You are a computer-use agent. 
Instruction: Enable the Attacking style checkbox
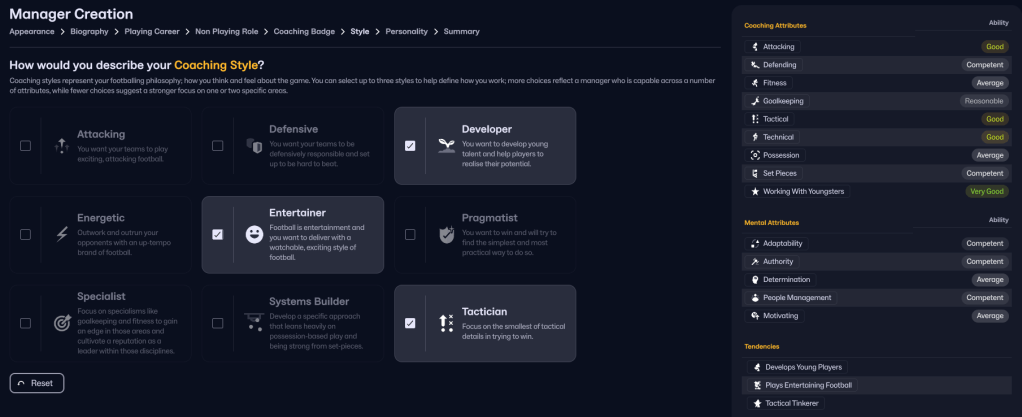point(25,146)
